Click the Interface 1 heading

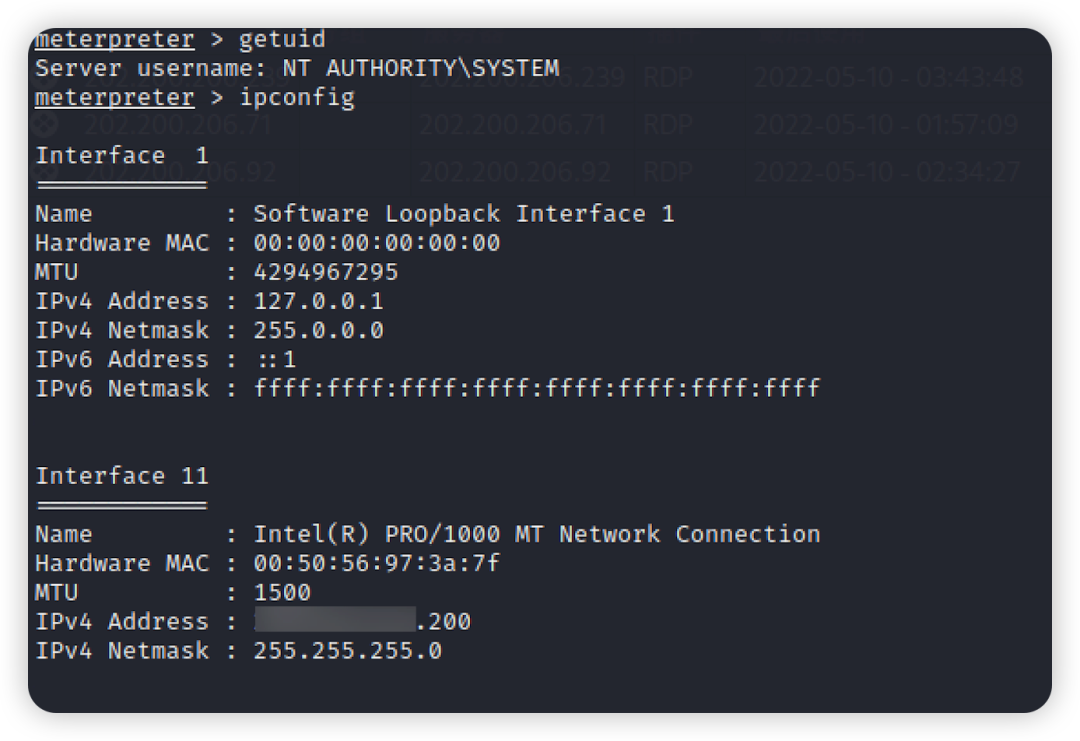(x=122, y=156)
